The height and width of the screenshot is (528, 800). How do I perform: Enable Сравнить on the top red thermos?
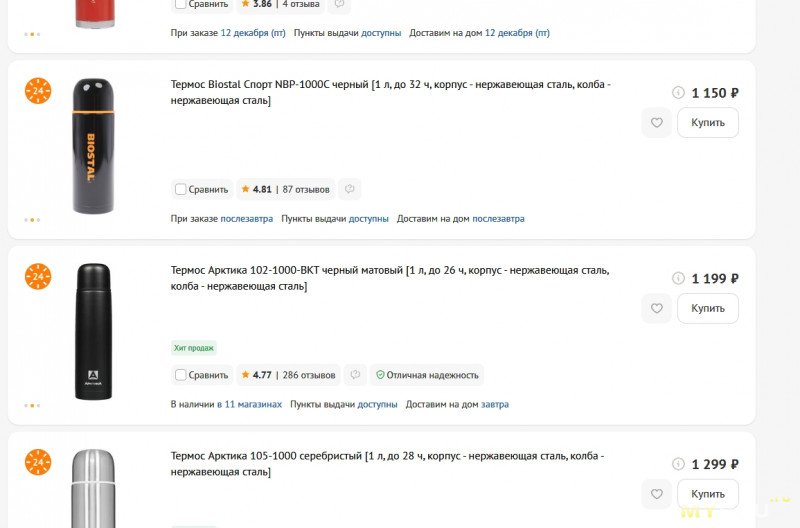[x=180, y=4]
